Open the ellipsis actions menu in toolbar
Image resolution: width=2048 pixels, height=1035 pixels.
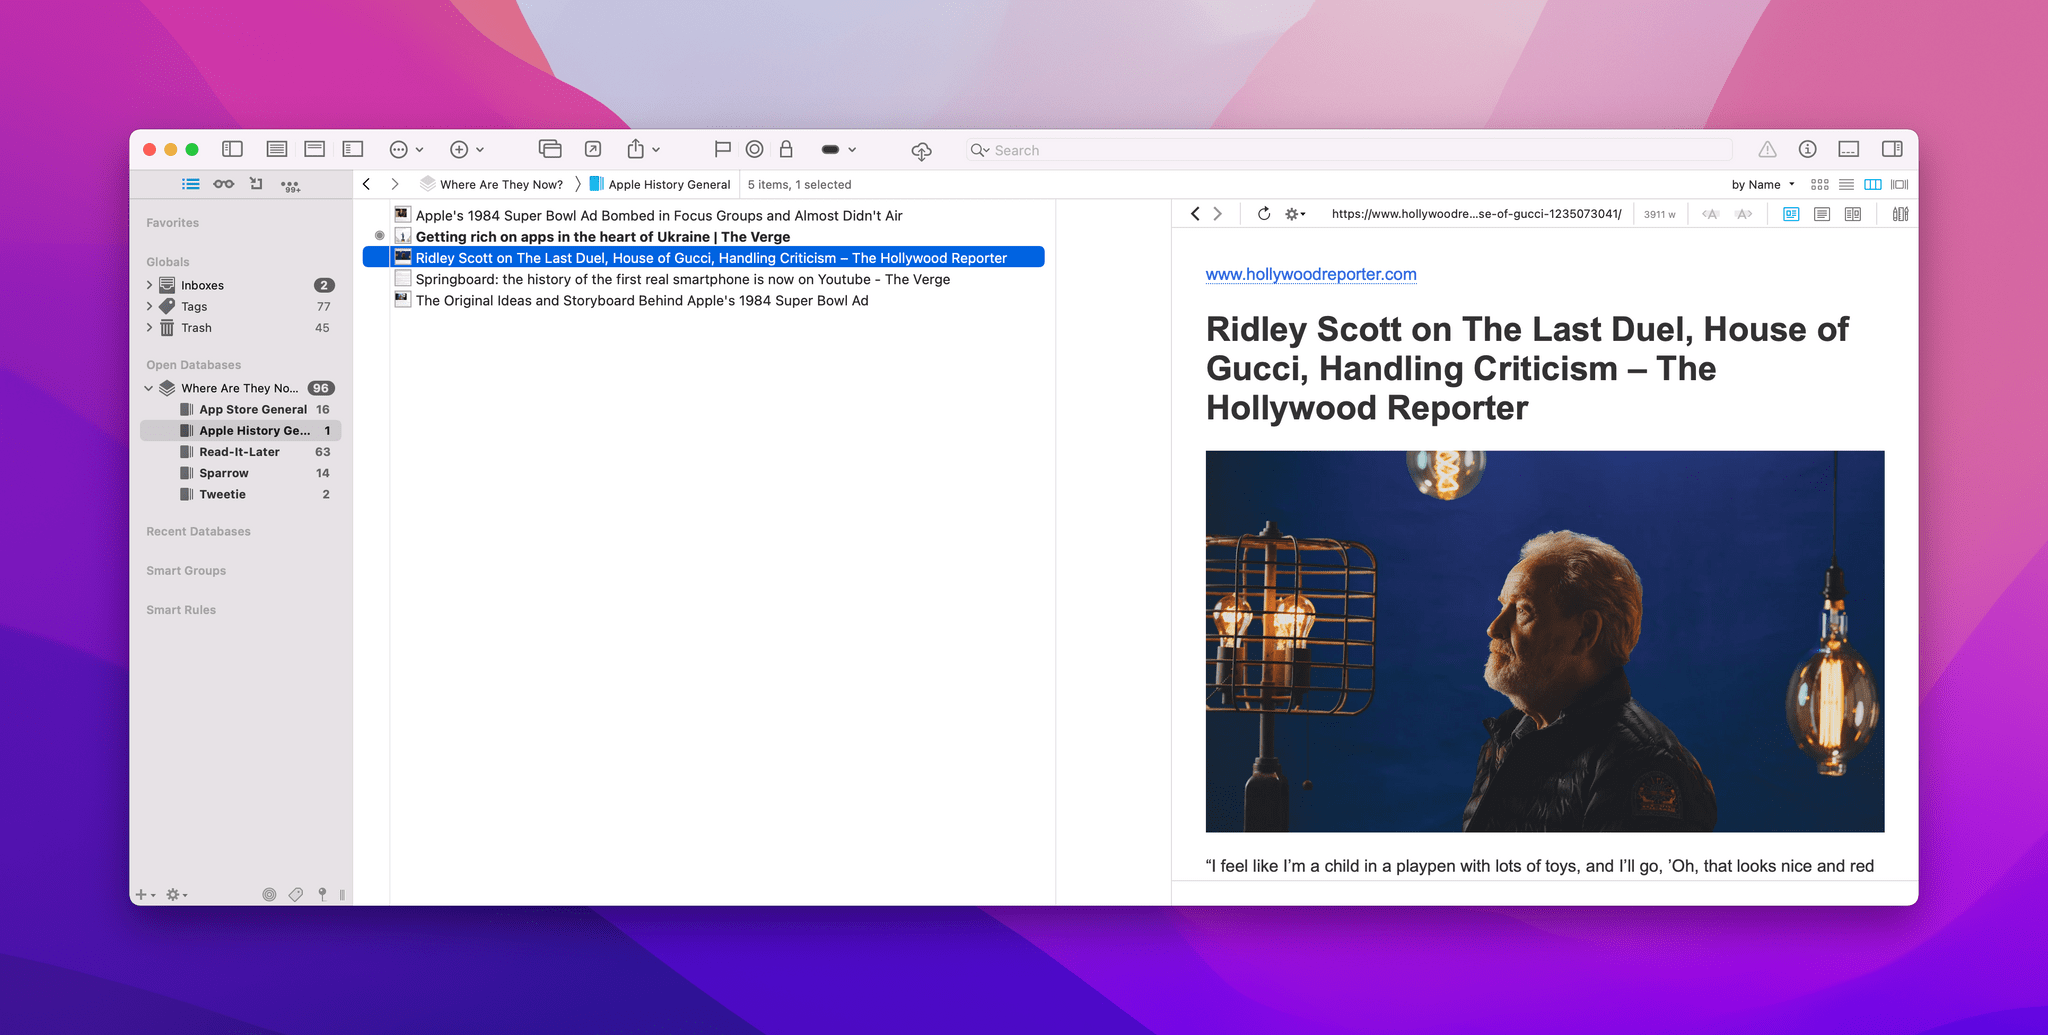[x=406, y=150]
